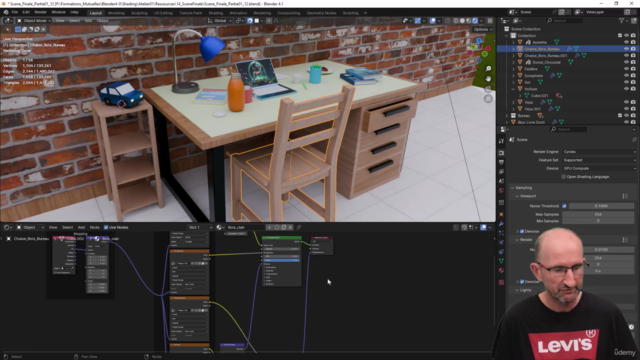
Task: Select Chaise_Bois_Bureau.001 in outliner
Action: 546,56
